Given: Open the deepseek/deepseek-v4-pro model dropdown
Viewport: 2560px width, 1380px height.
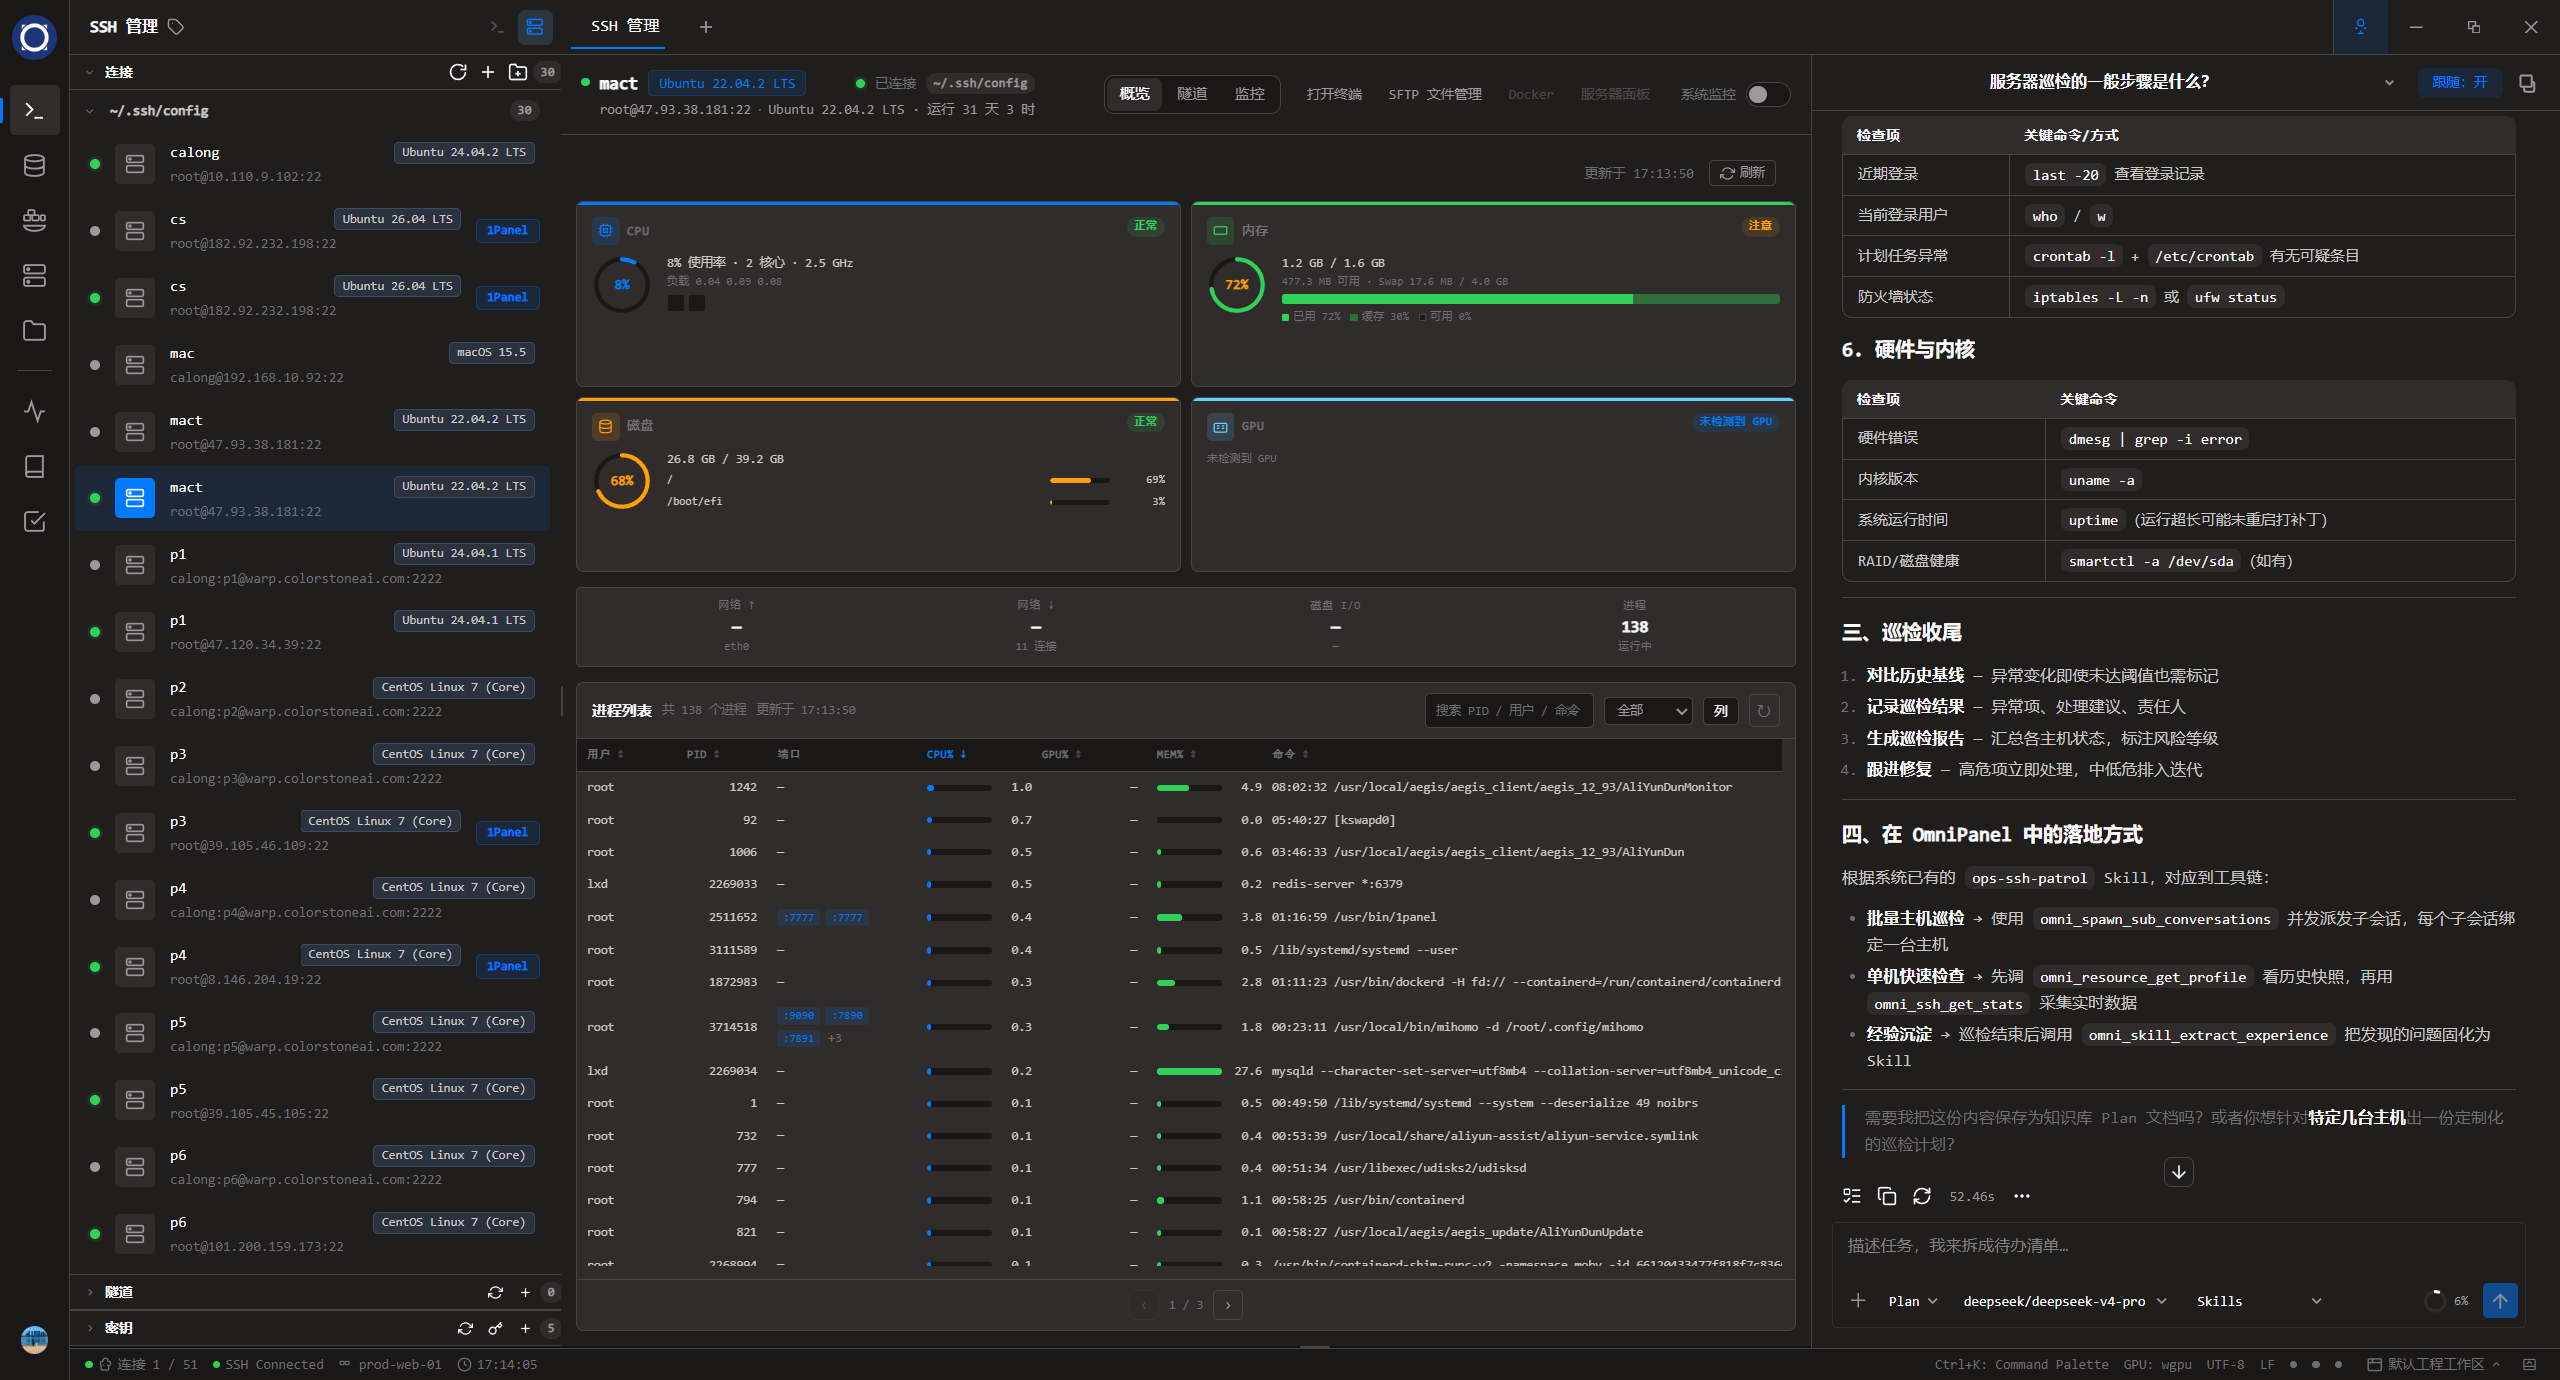Looking at the screenshot, I should [2064, 1301].
